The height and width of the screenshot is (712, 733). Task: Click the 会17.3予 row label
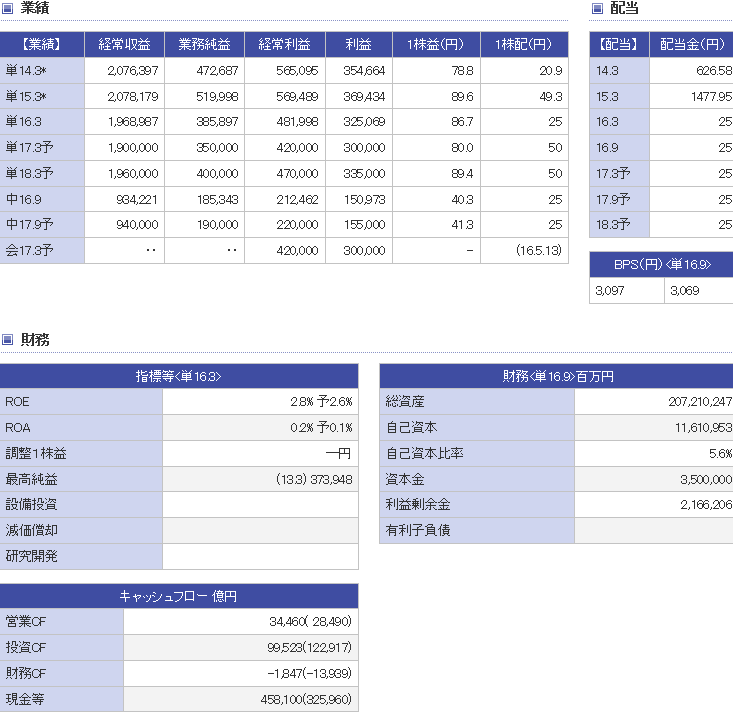[x=42, y=251]
